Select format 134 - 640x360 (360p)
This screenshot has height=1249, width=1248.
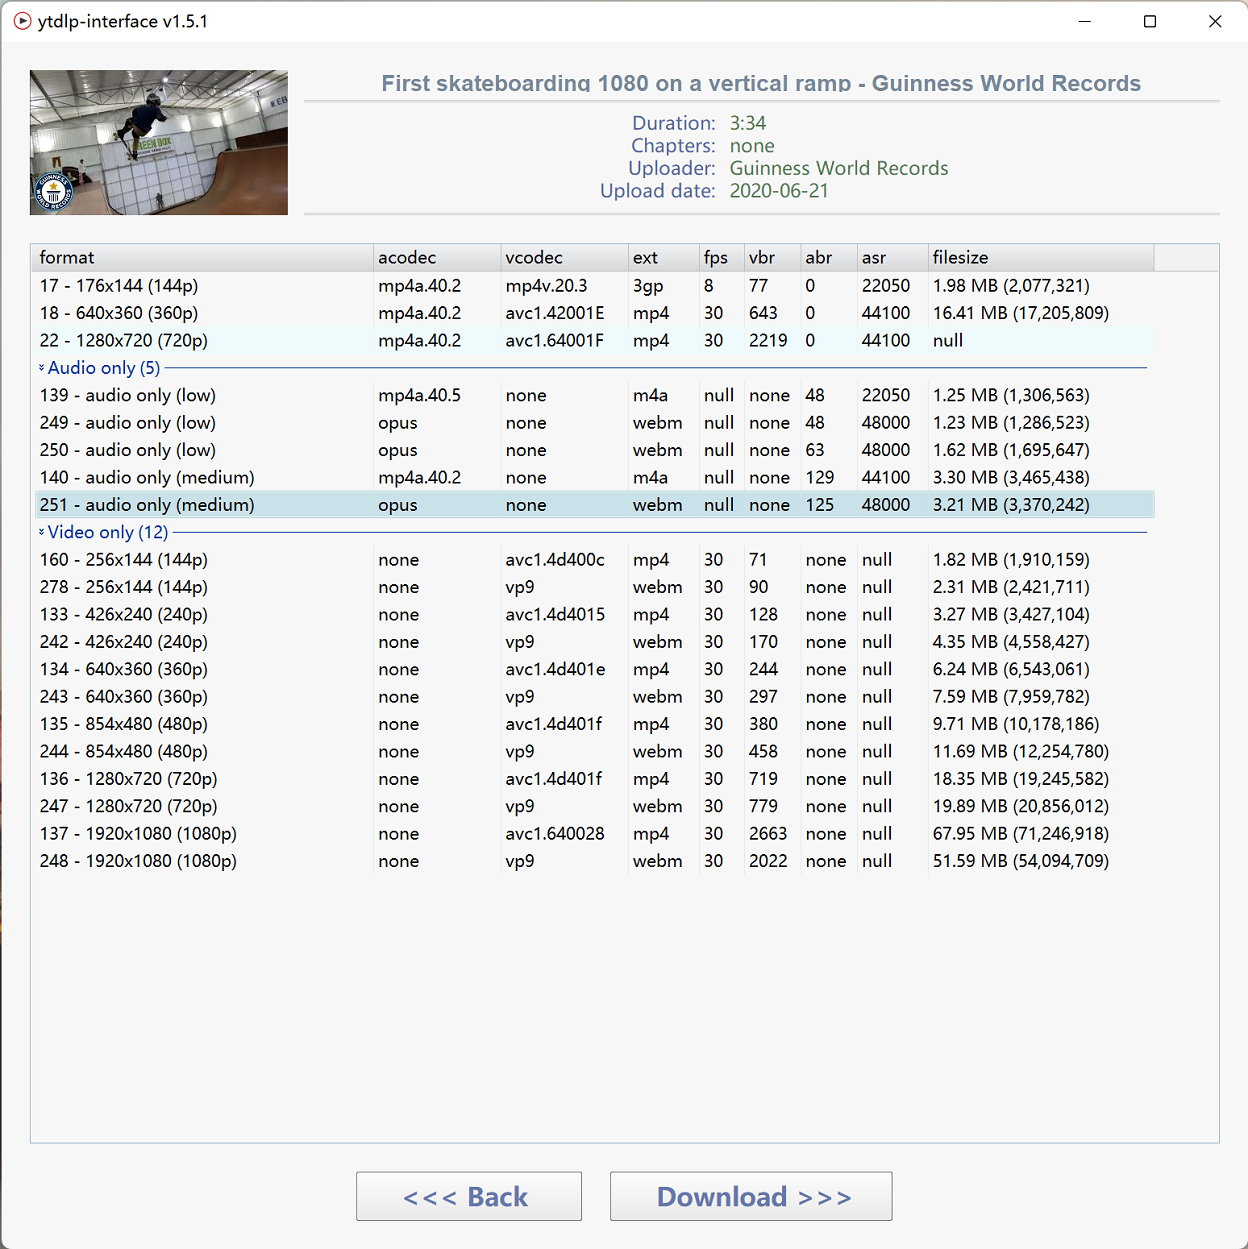click(x=594, y=670)
